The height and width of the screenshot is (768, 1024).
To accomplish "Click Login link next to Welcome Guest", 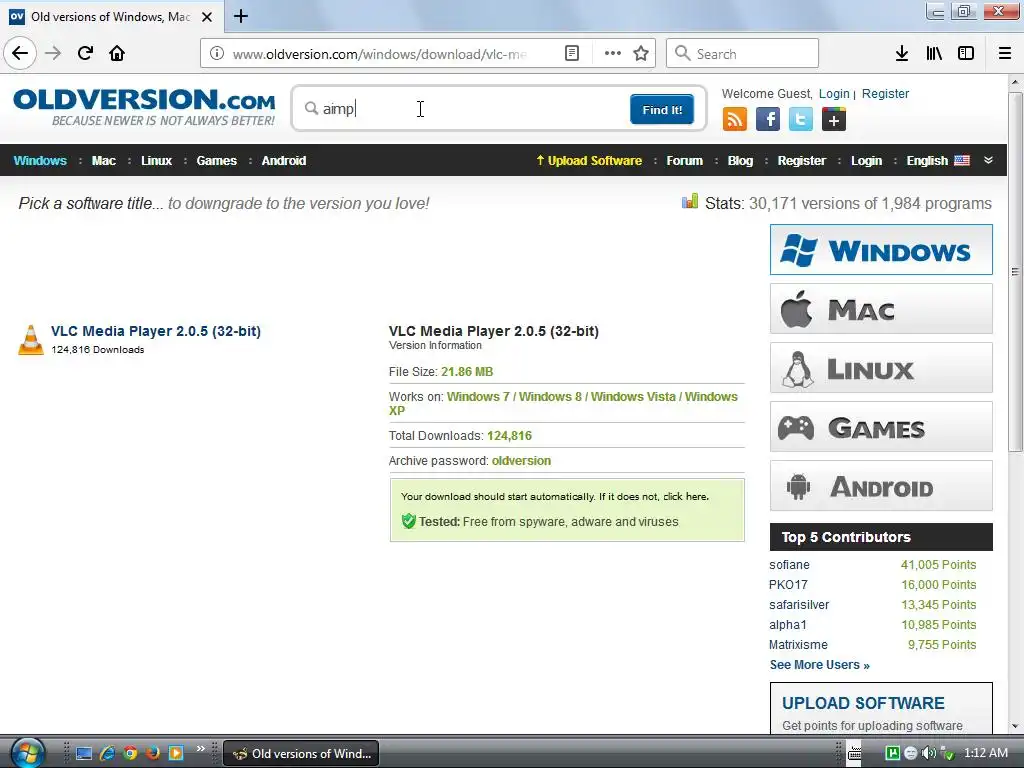I will 834,93.
